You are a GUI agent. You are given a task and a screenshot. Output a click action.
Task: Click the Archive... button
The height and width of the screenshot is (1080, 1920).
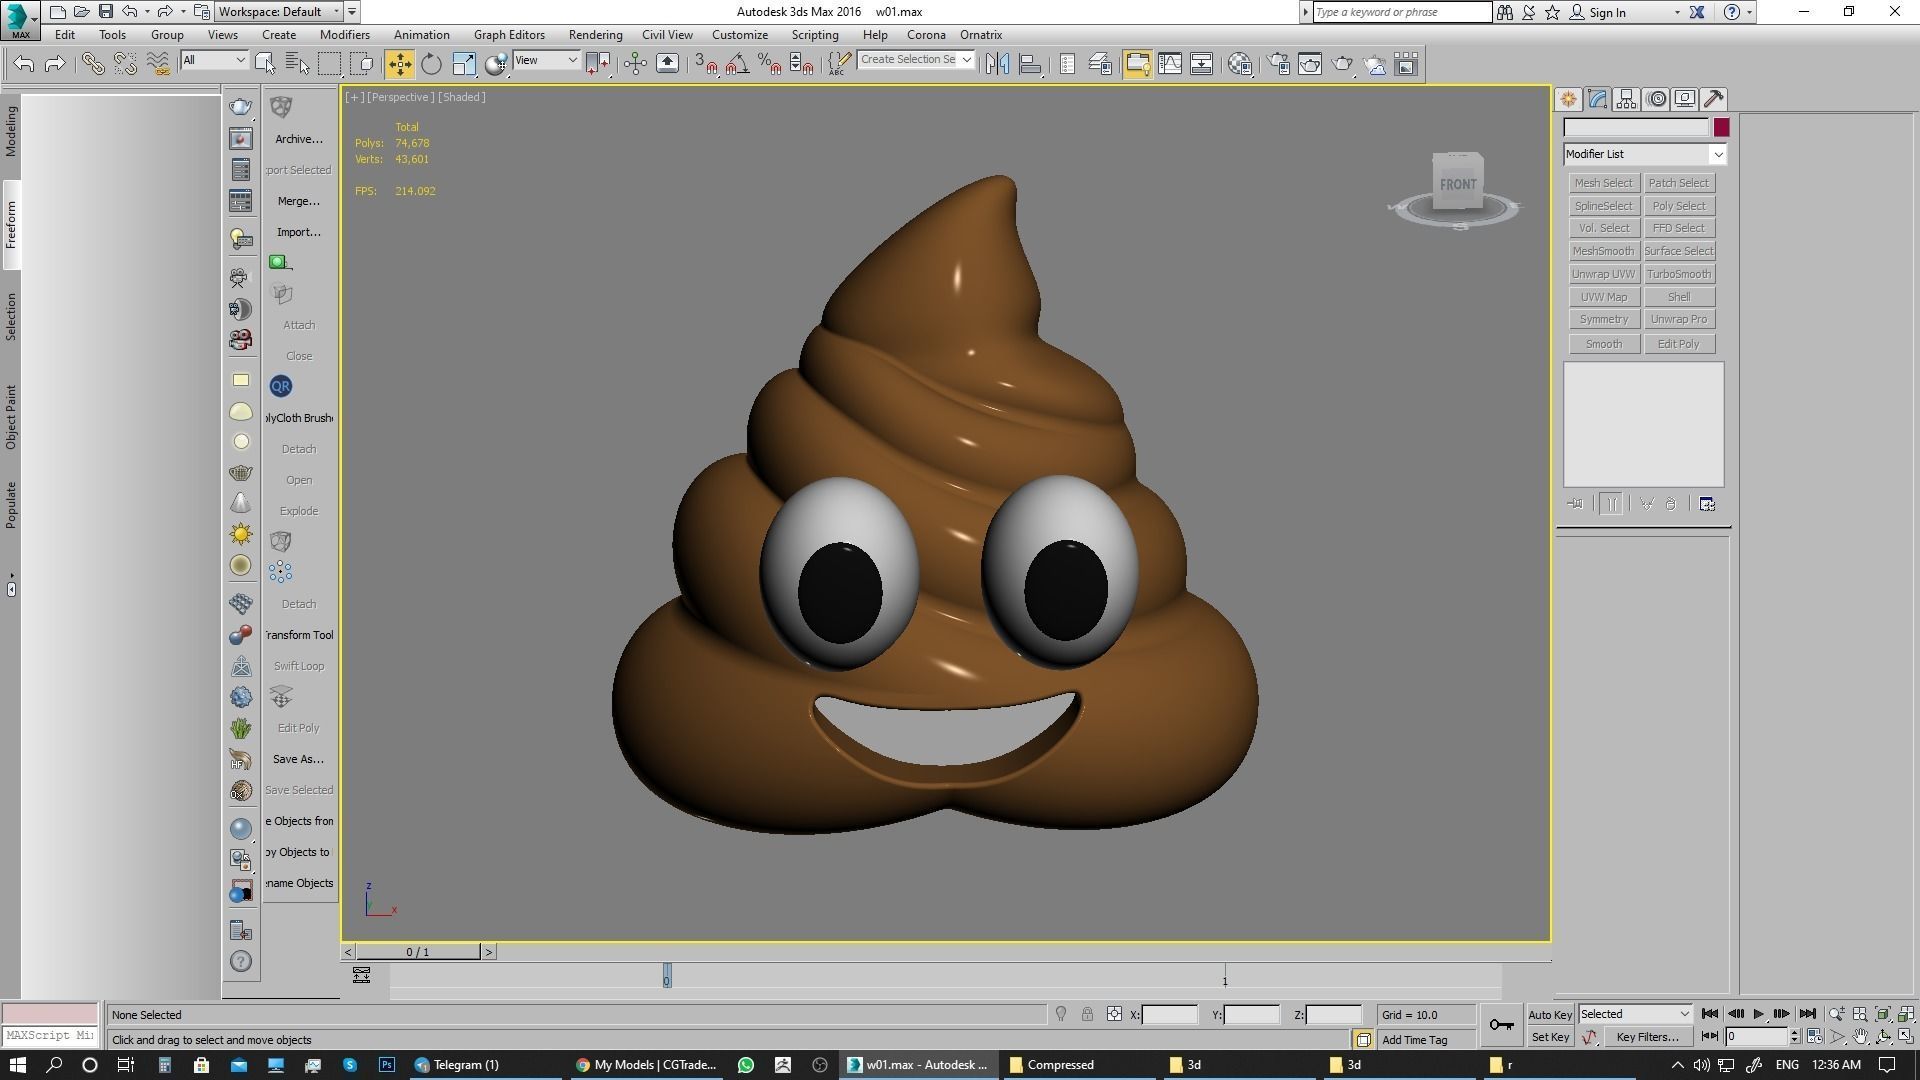pos(298,139)
